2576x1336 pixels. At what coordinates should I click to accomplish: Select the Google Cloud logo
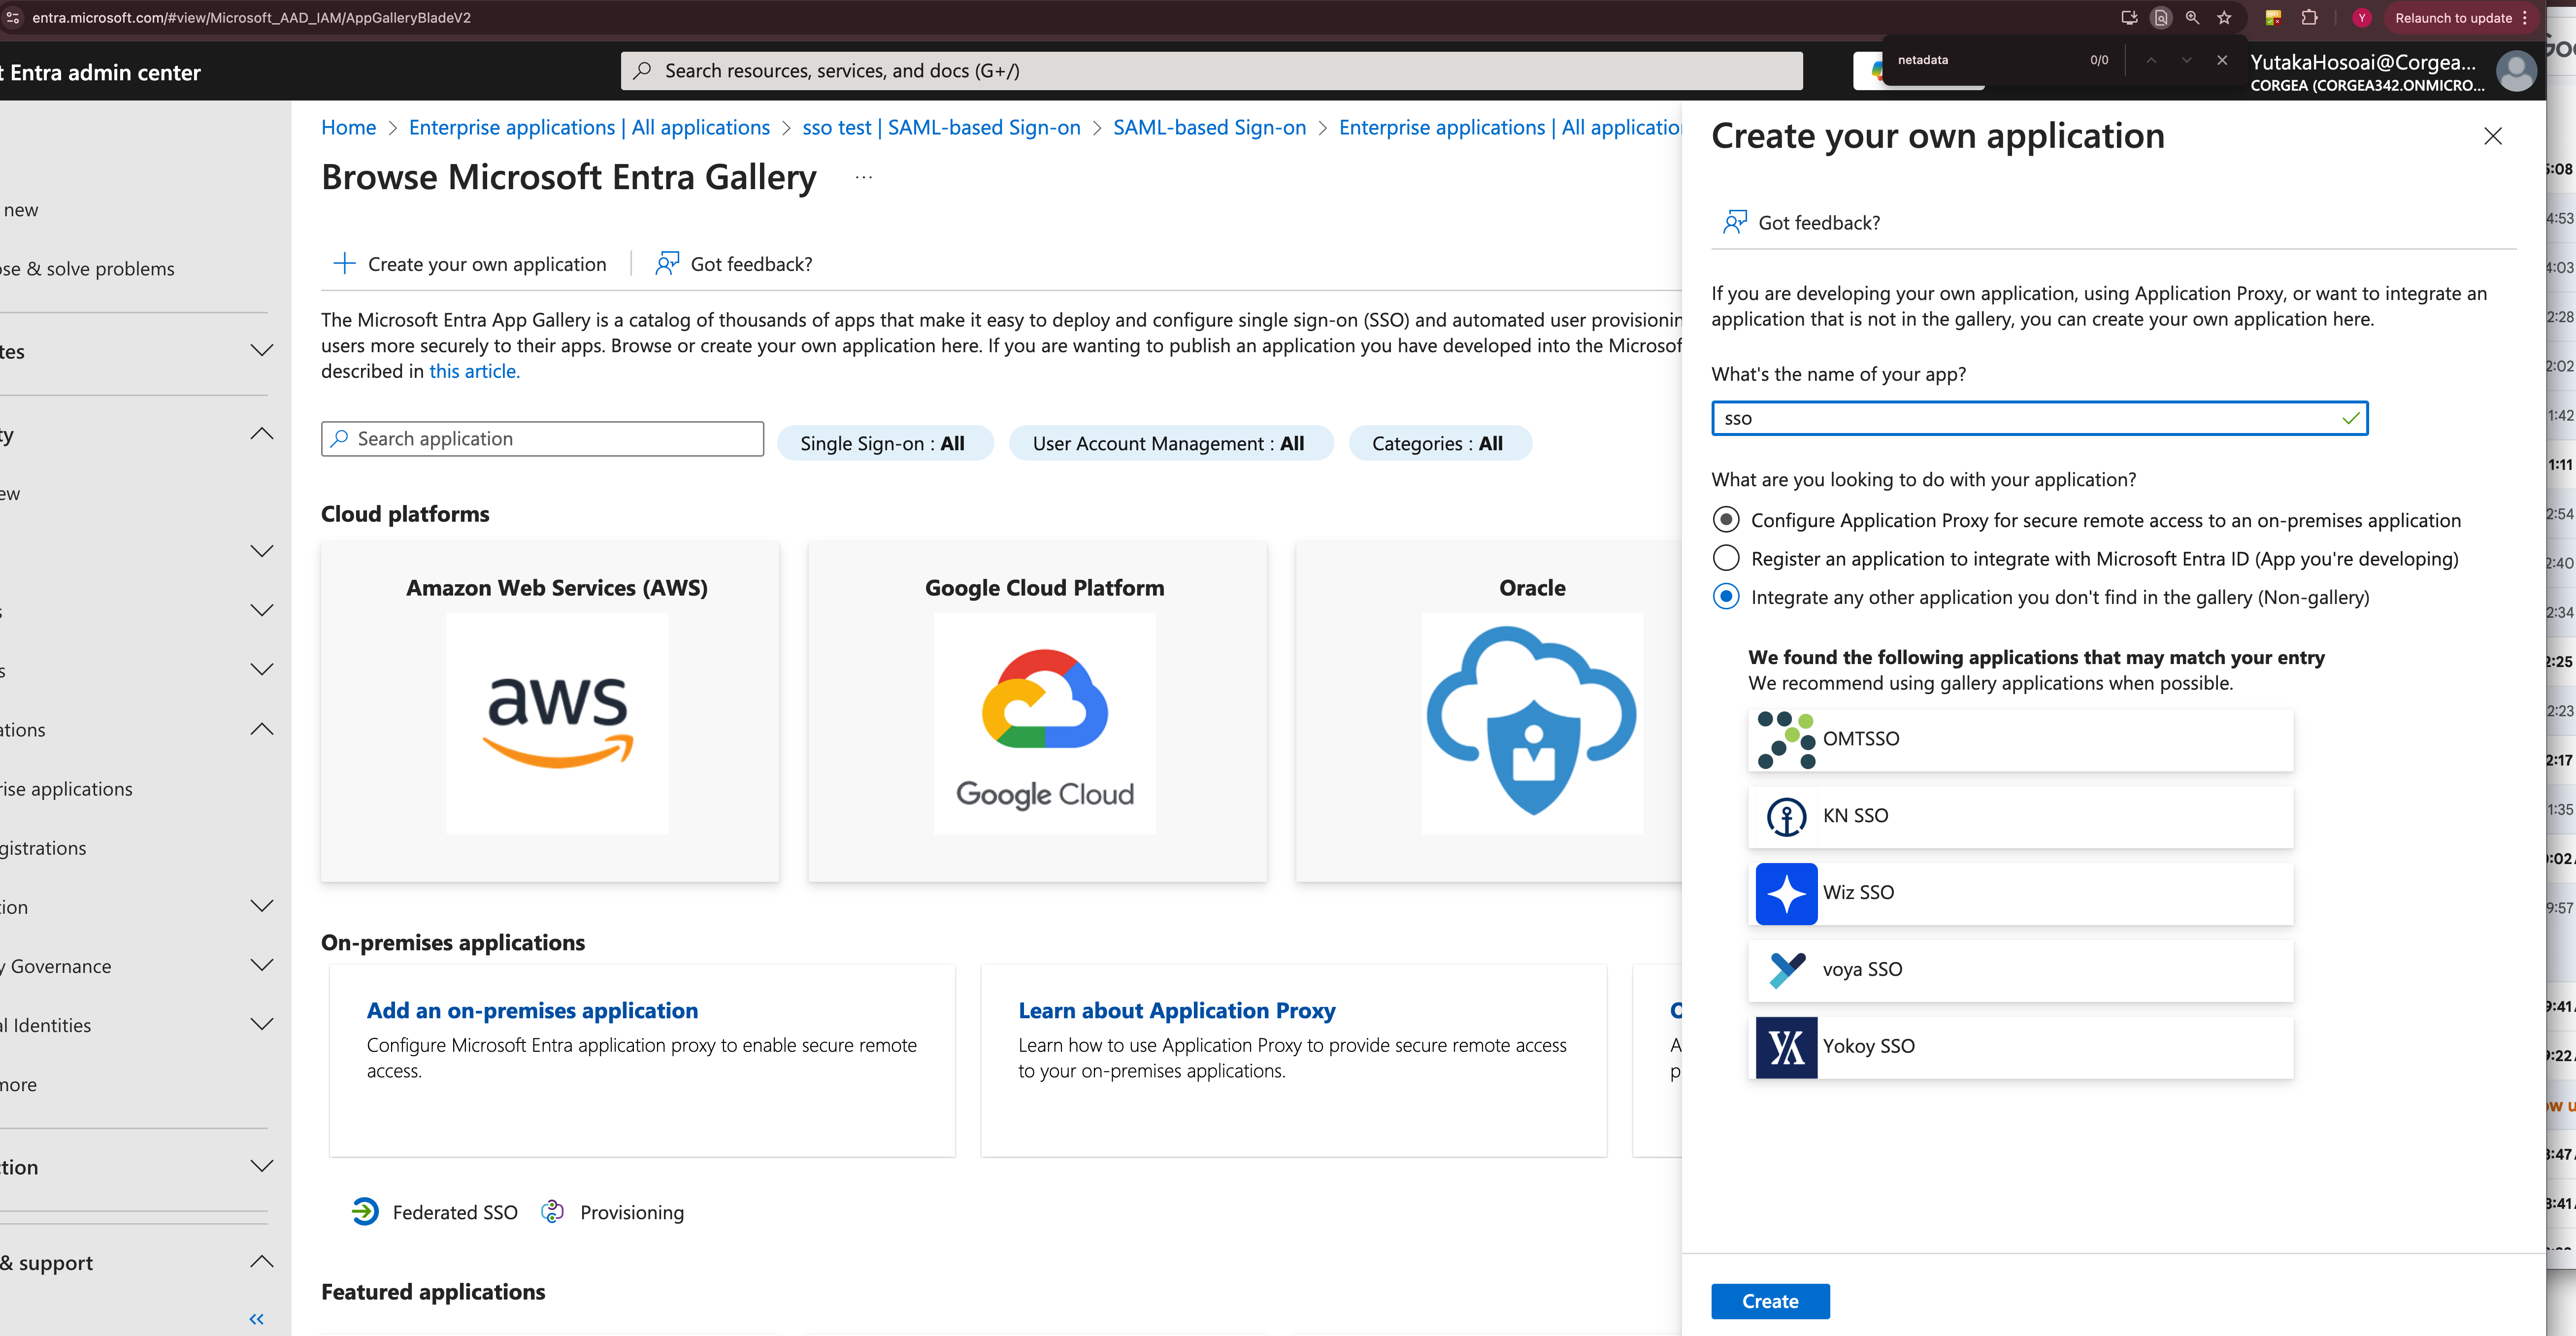(1045, 723)
